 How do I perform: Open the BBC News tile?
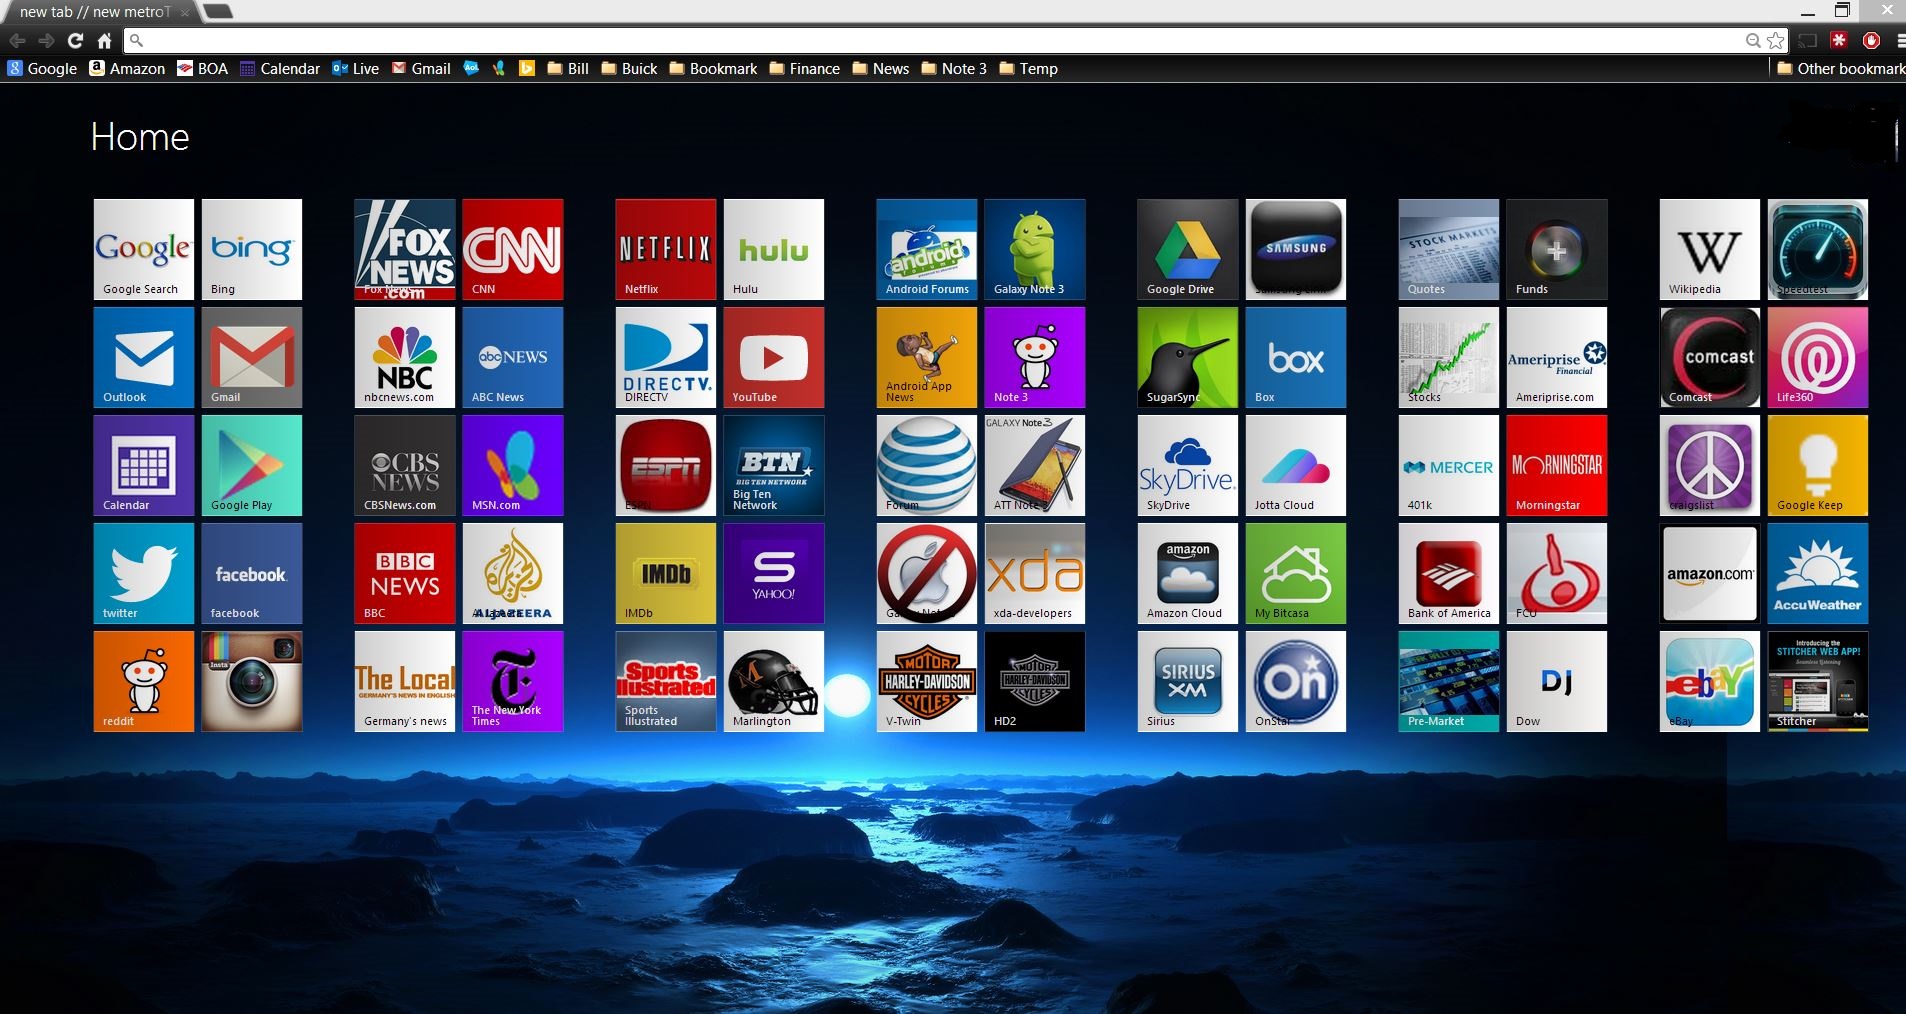[405, 573]
